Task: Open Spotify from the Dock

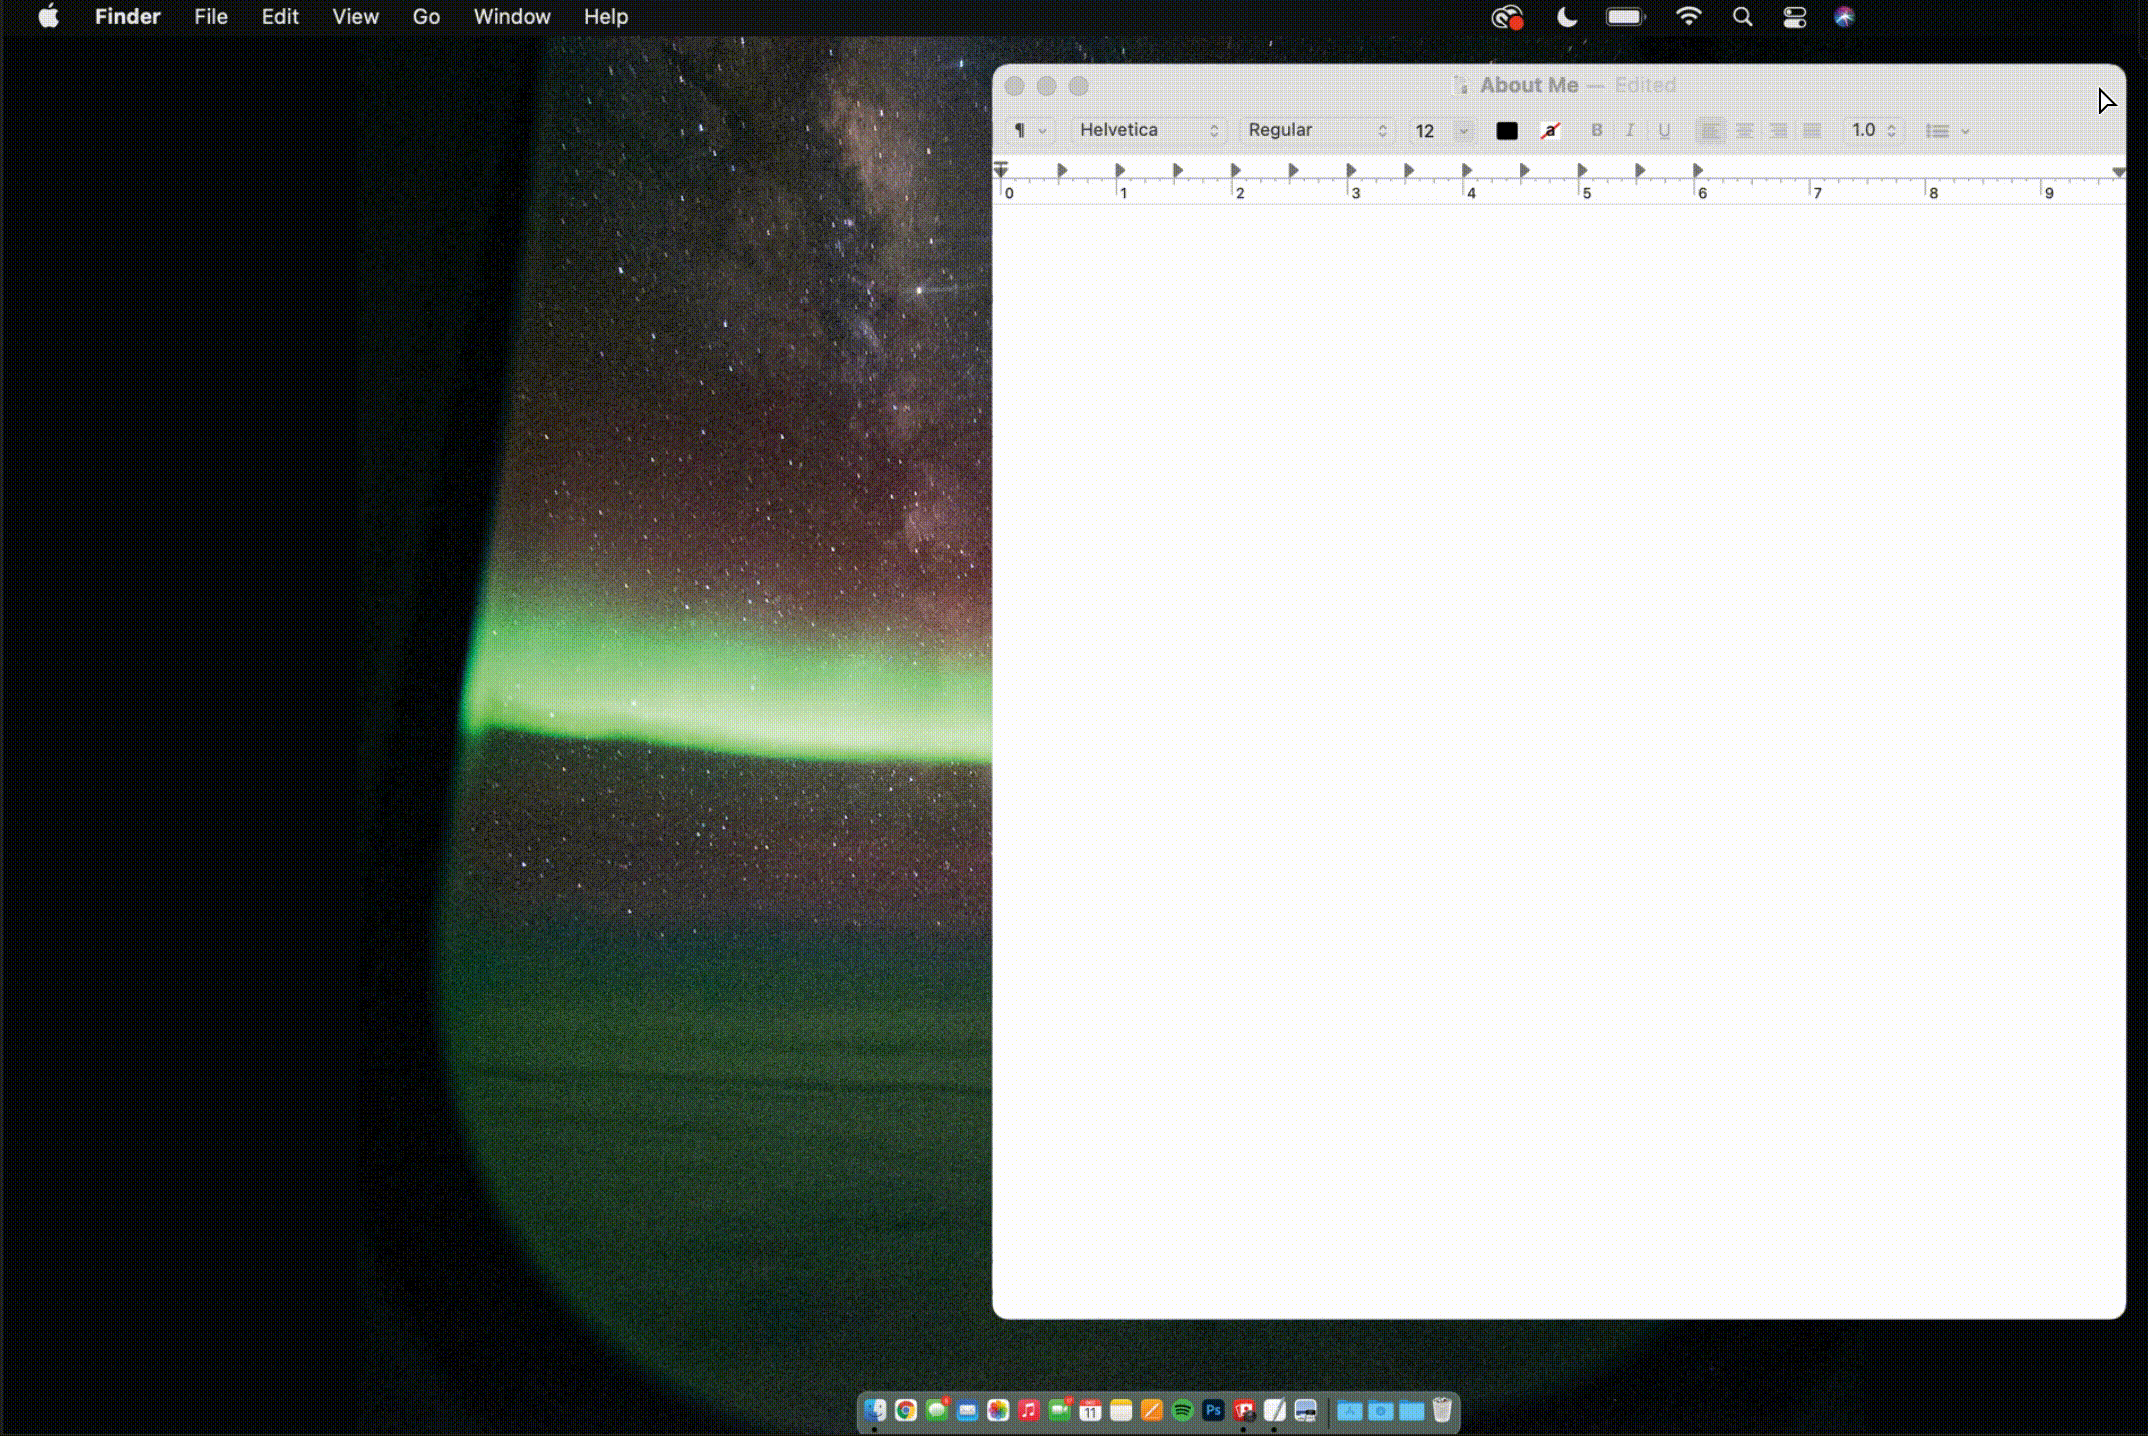Action: pyautogui.click(x=1182, y=1410)
